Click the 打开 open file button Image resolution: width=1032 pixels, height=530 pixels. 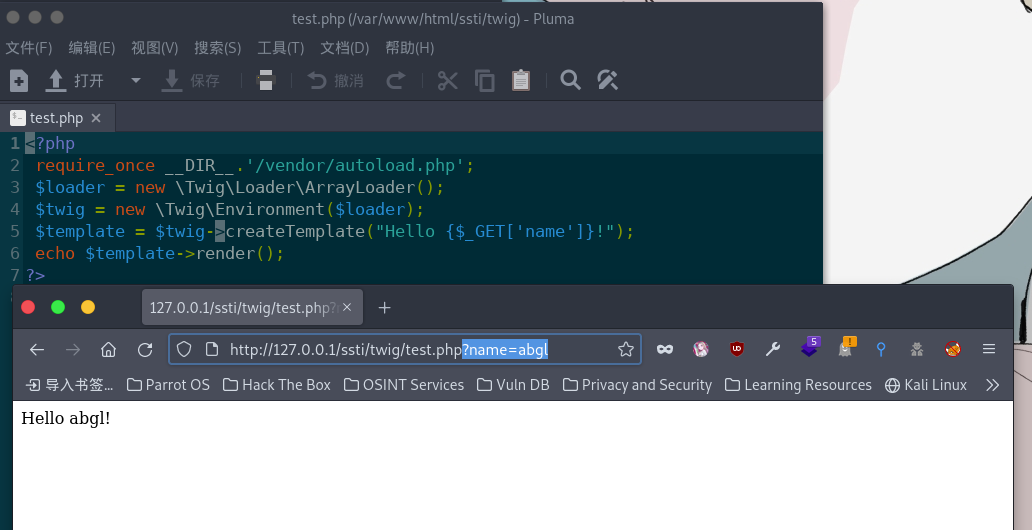point(77,81)
